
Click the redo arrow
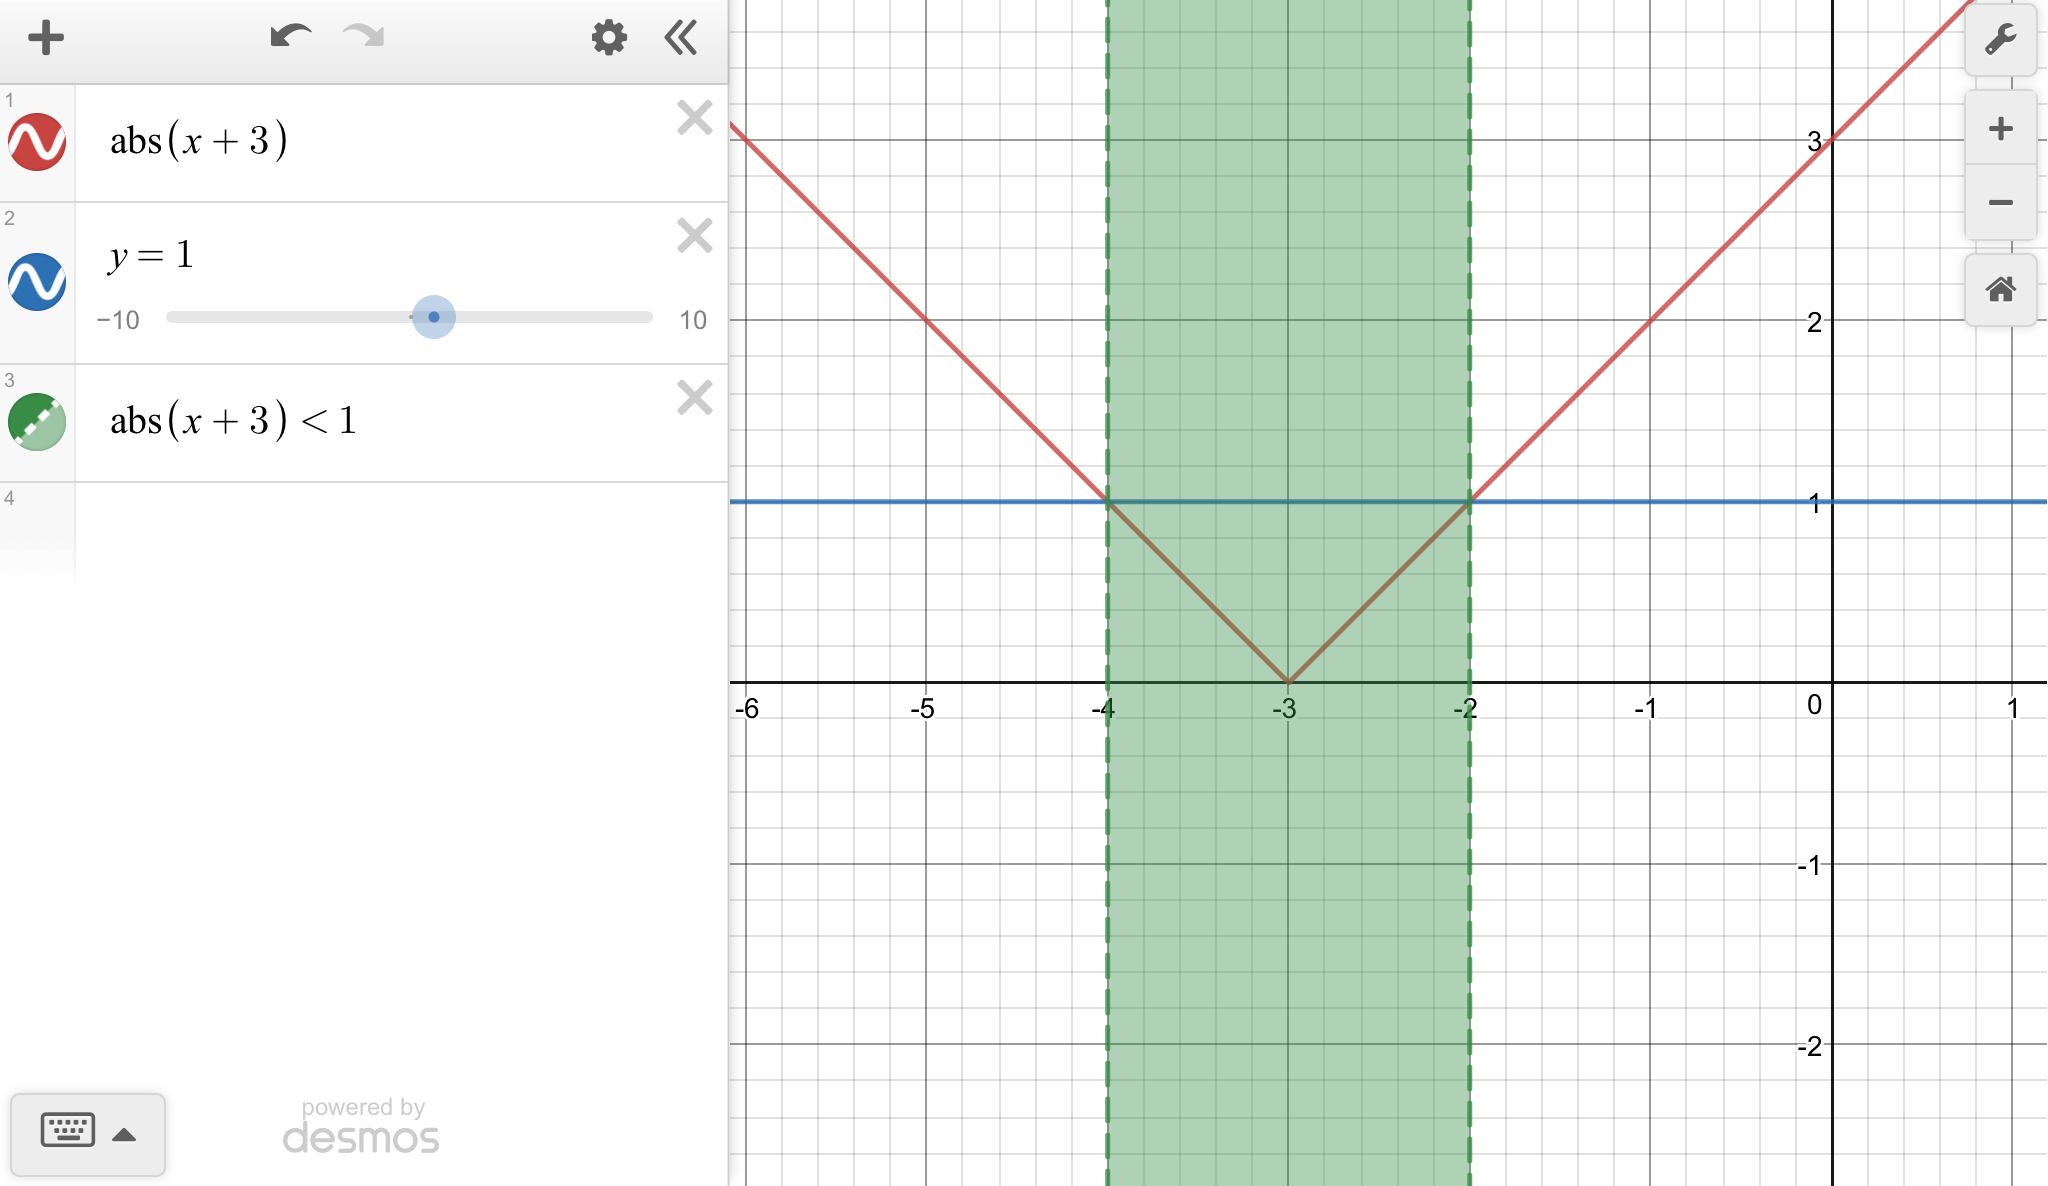(363, 38)
